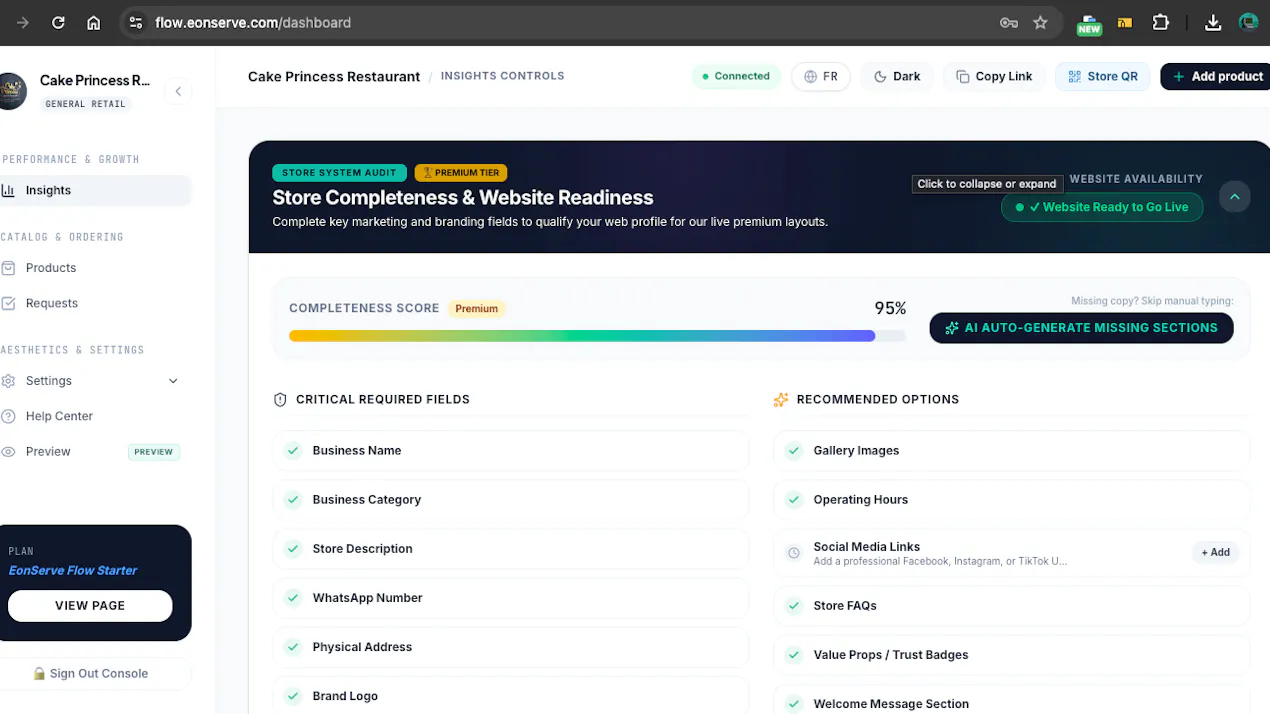Screen dimensions: 1270x714
Task: Click AI Auto-Generate Missing Sections
Action: [1081, 328]
